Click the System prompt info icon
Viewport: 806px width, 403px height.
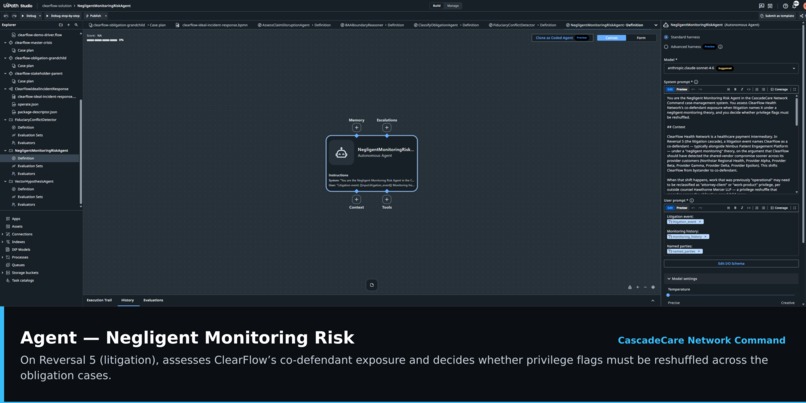click(696, 82)
